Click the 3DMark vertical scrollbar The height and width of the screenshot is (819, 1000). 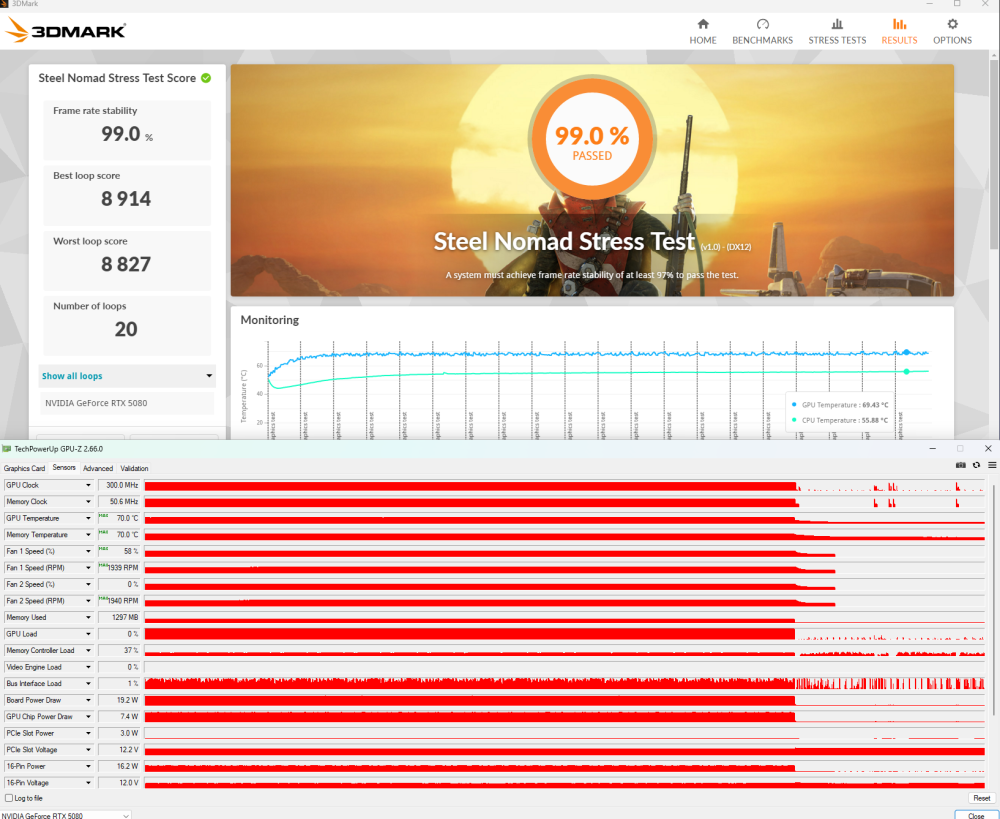994,153
